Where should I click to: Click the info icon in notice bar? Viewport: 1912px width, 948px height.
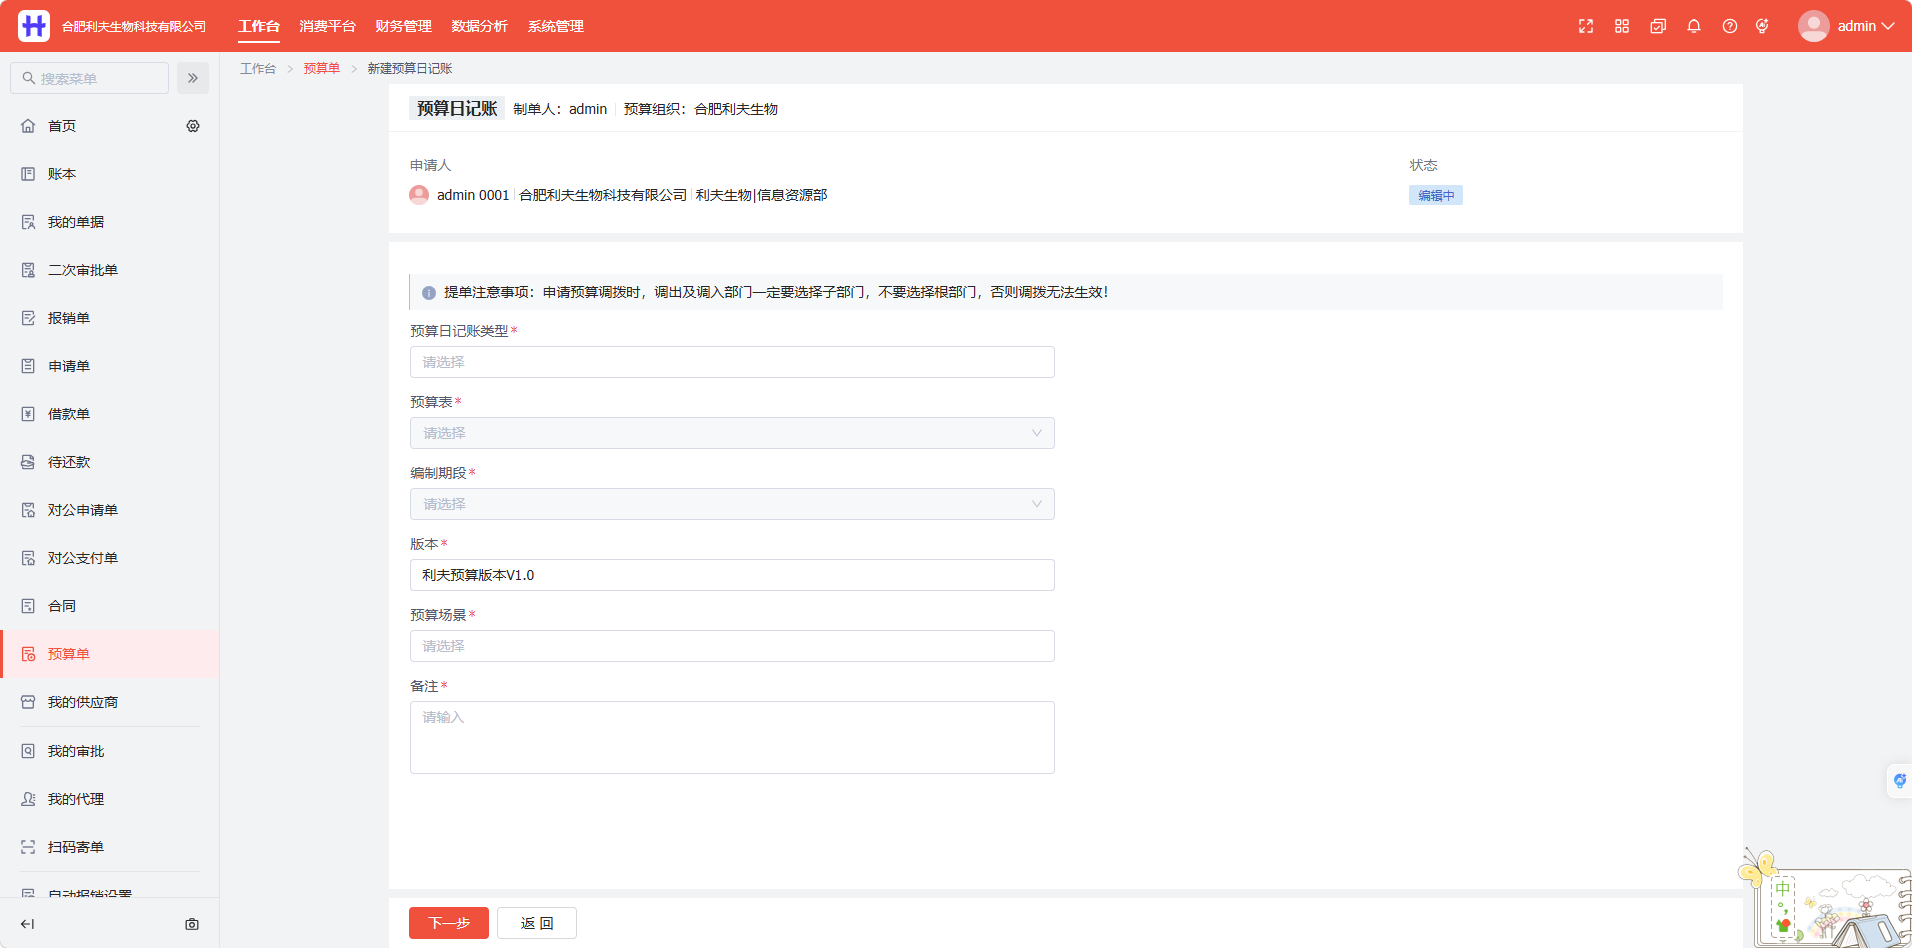coord(429,293)
